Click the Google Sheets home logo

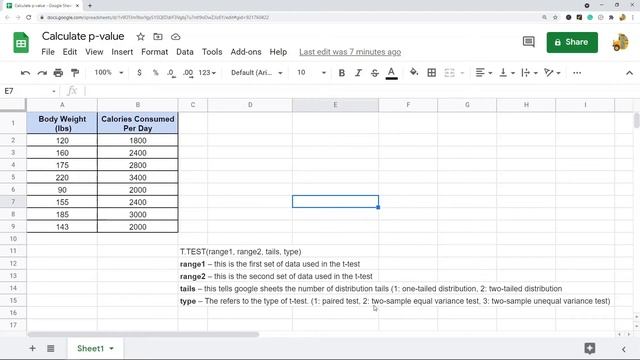(x=21, y=42)
